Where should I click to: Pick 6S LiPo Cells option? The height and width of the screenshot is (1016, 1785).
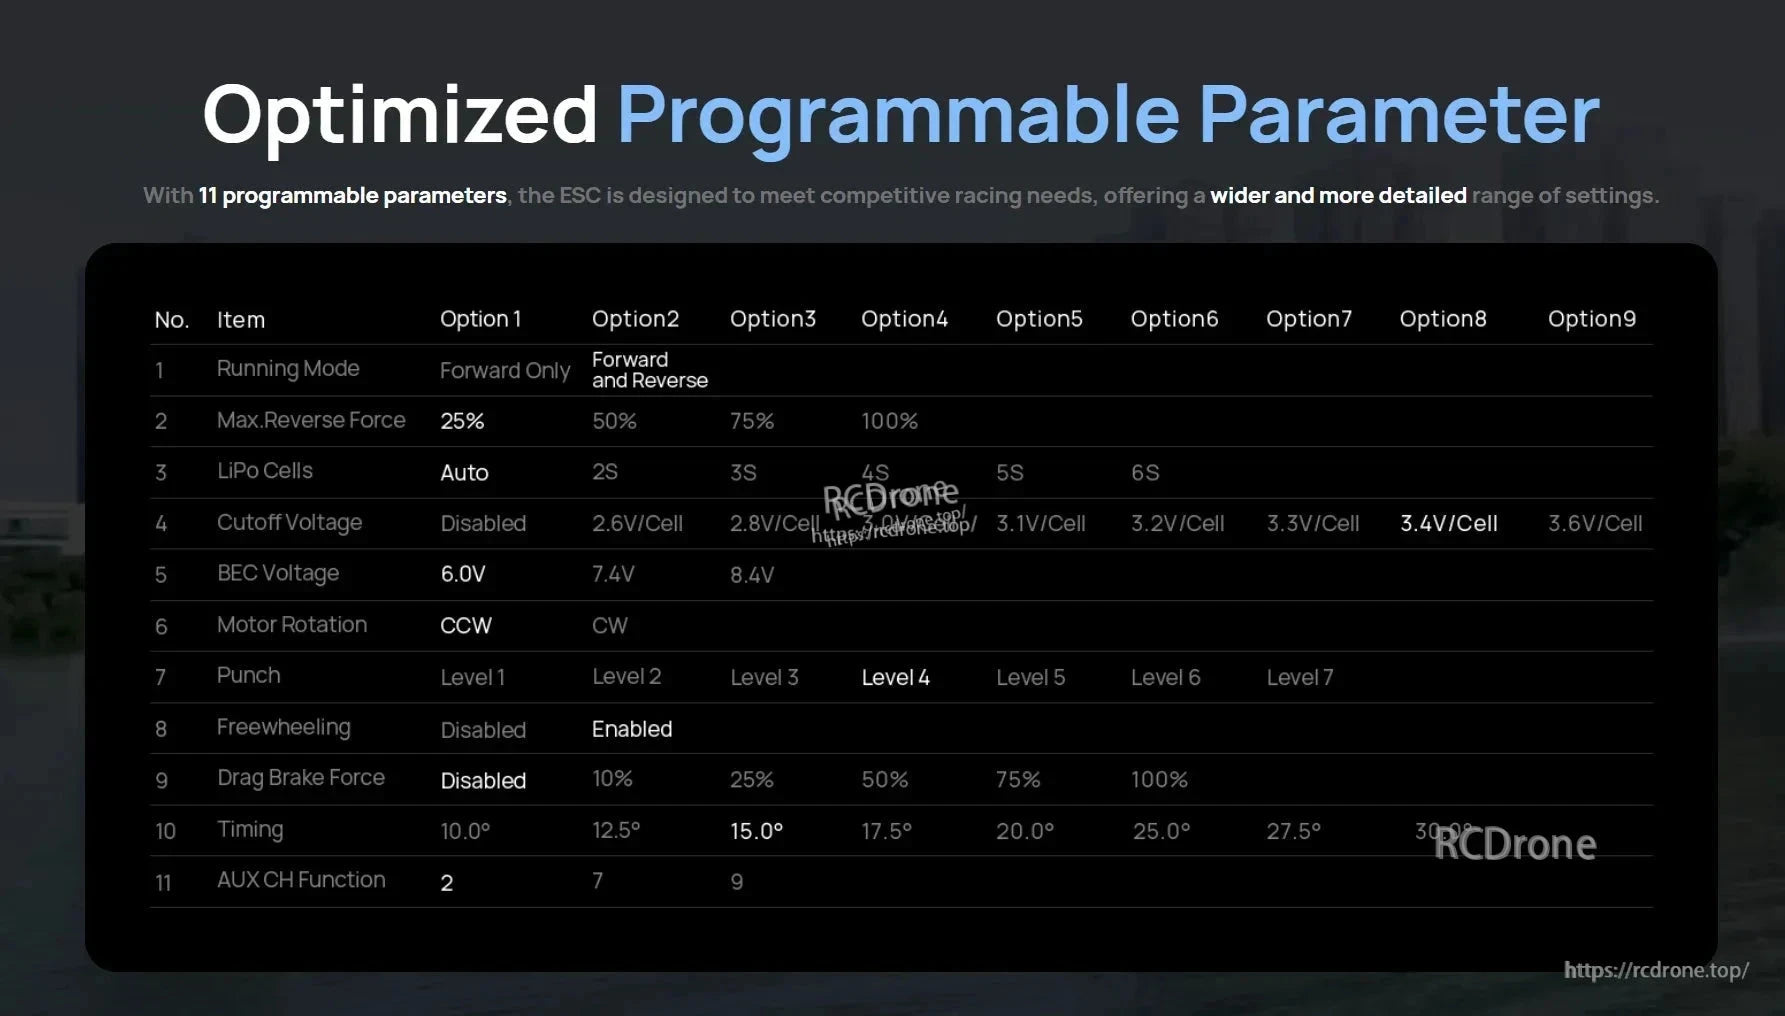1146,472
